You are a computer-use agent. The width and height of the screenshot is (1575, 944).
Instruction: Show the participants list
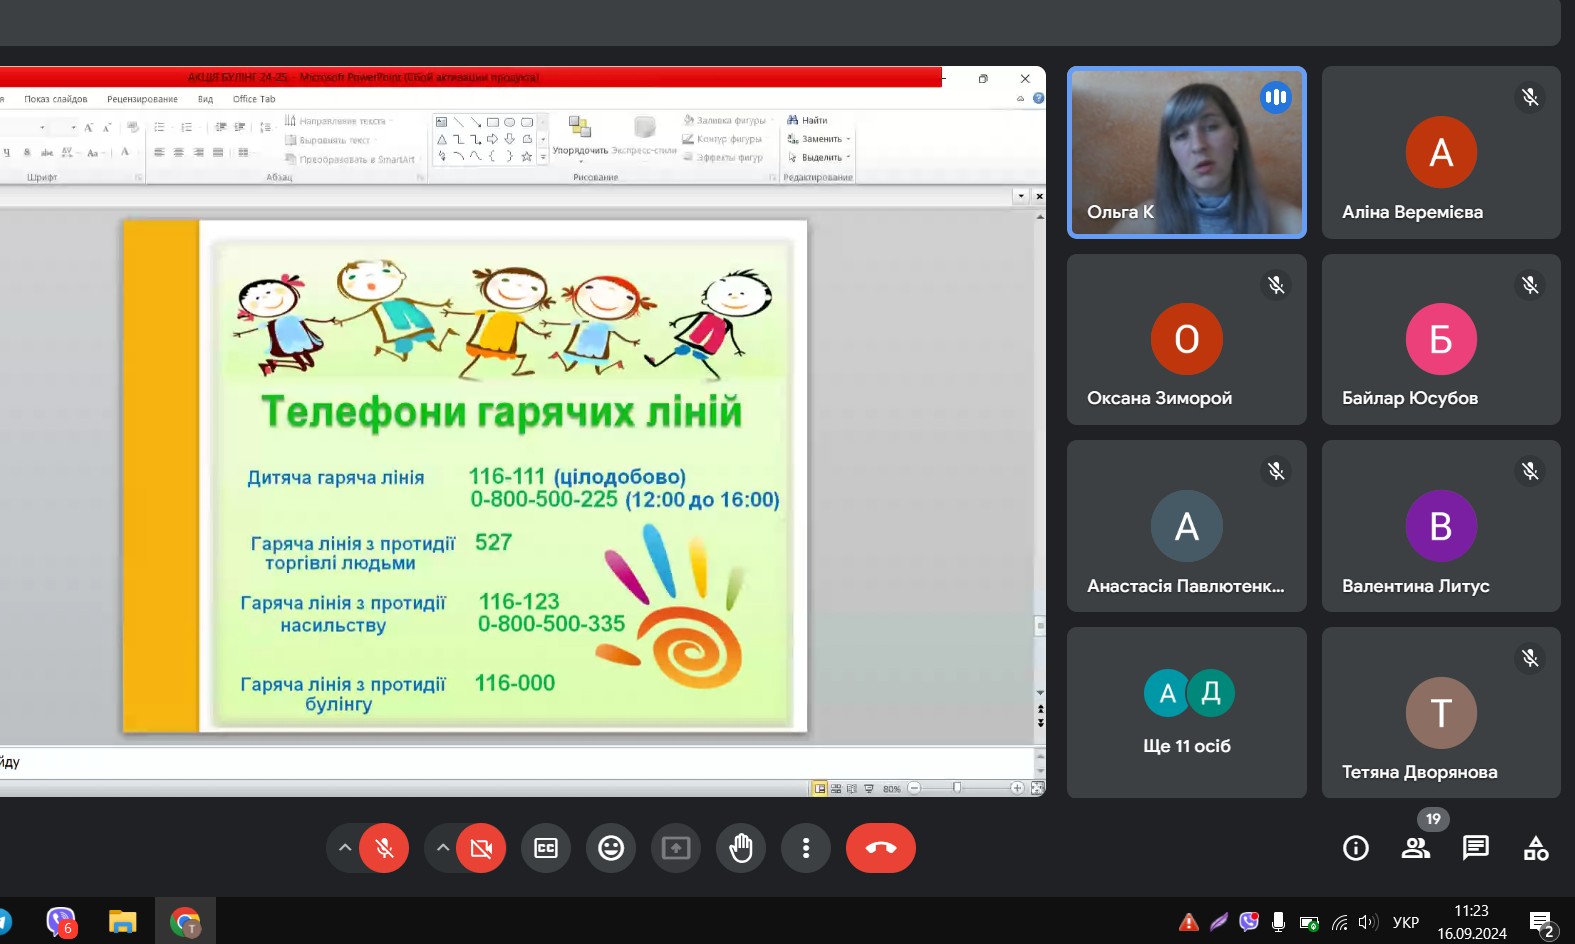pos(1415,849)
